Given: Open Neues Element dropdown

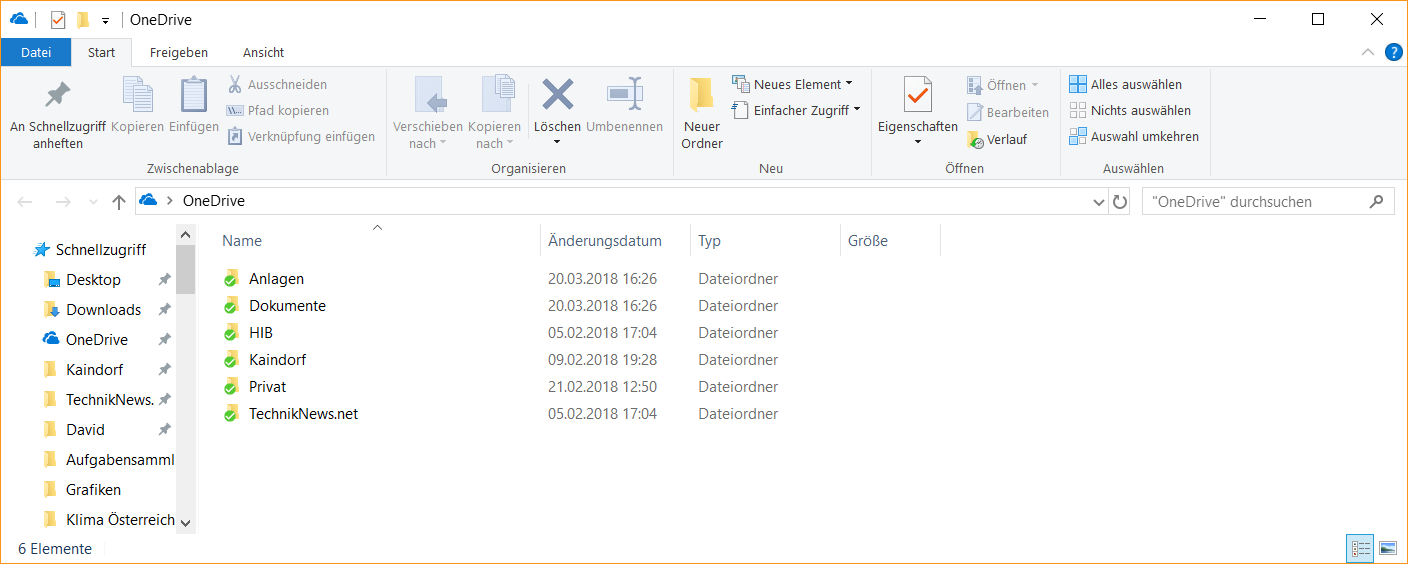Looking at the screenshot, I should click(793, 85).
